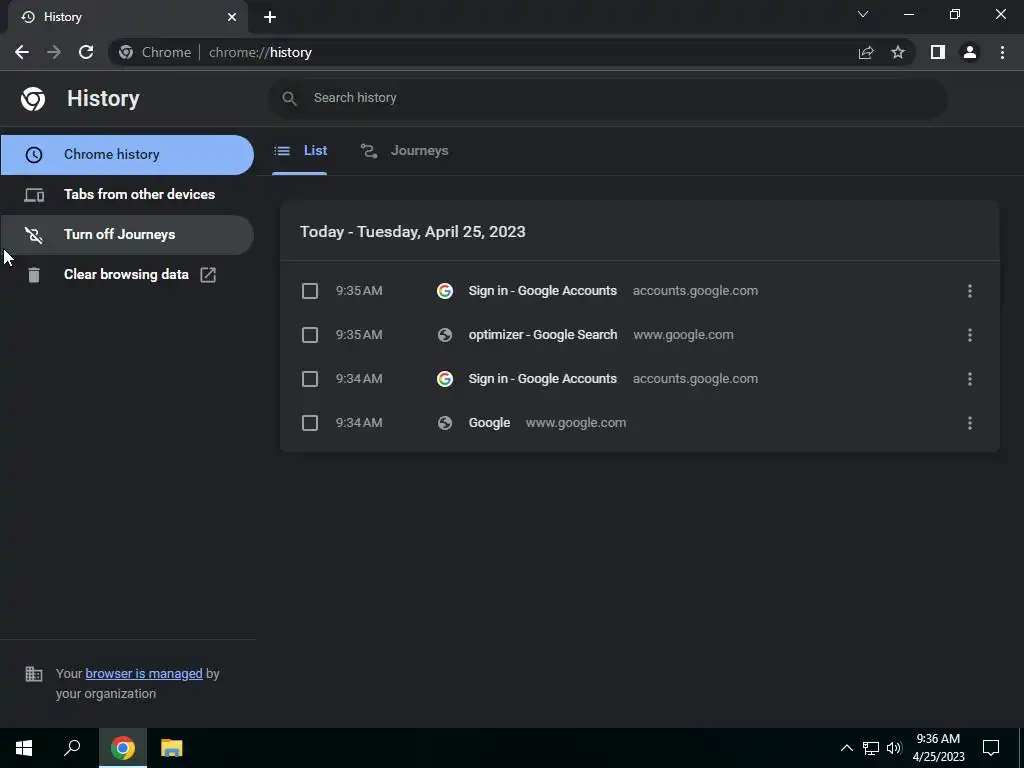The height and width of the screenshot is (768, 1024).
Task: Open Tabs from other devices
Action: (x=127, y=195)
